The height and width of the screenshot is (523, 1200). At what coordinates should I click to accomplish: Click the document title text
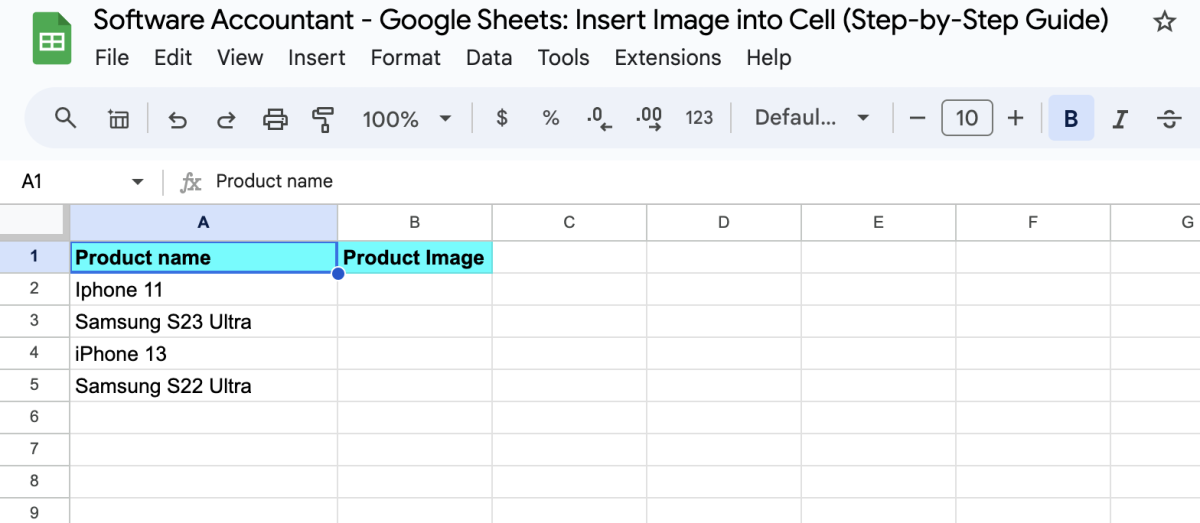click(x=602, y=20)
